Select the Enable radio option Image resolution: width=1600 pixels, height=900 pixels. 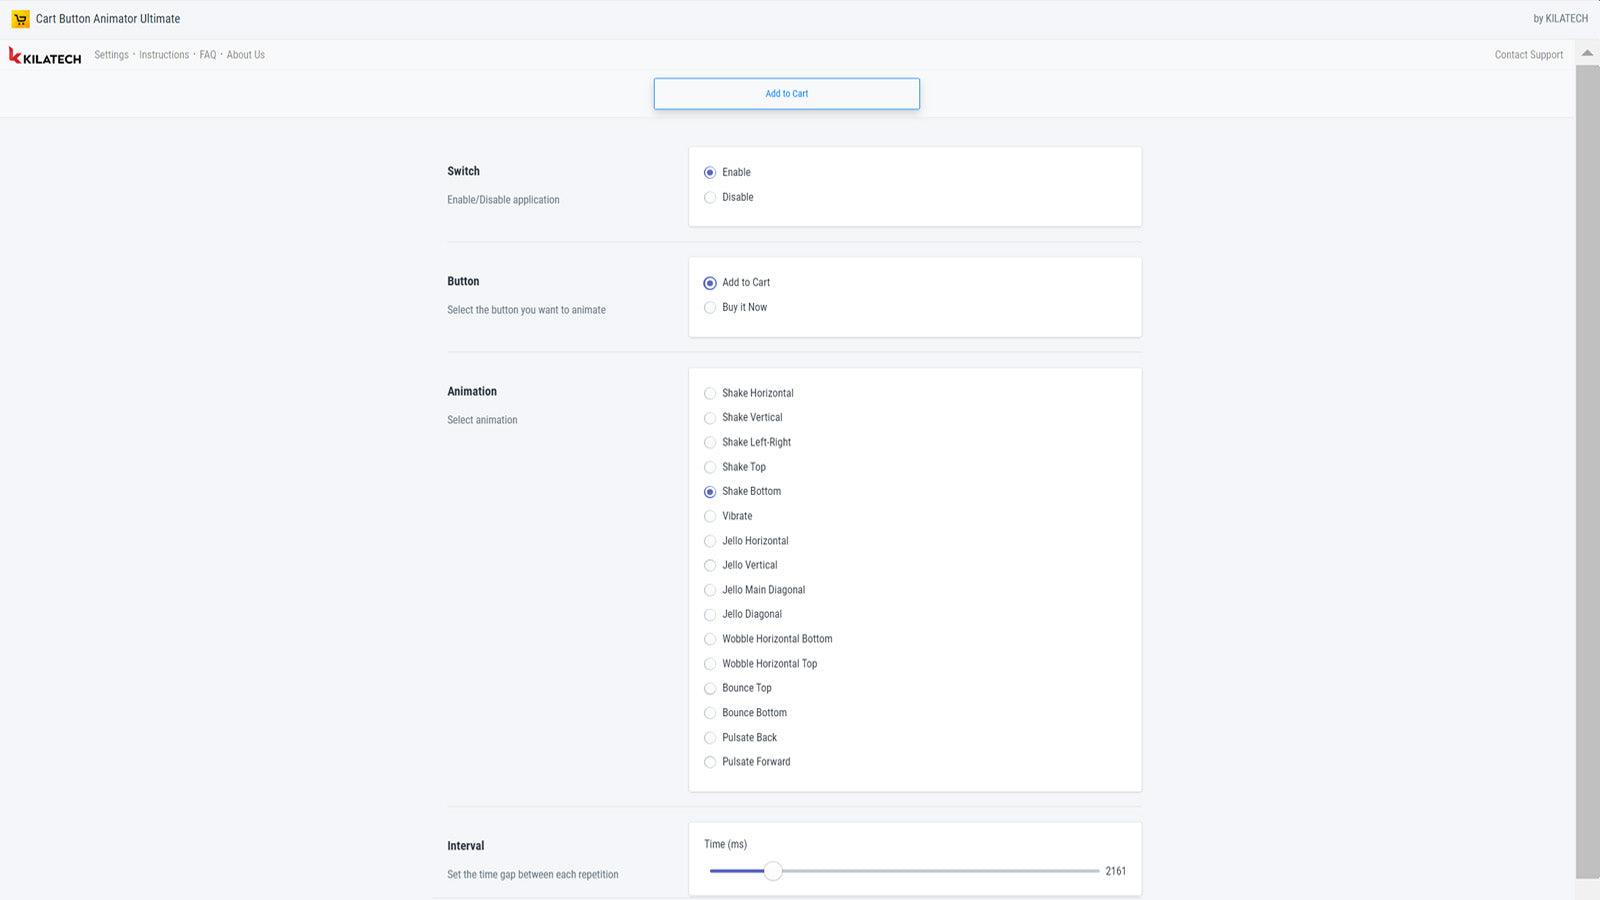coord(710,173)
